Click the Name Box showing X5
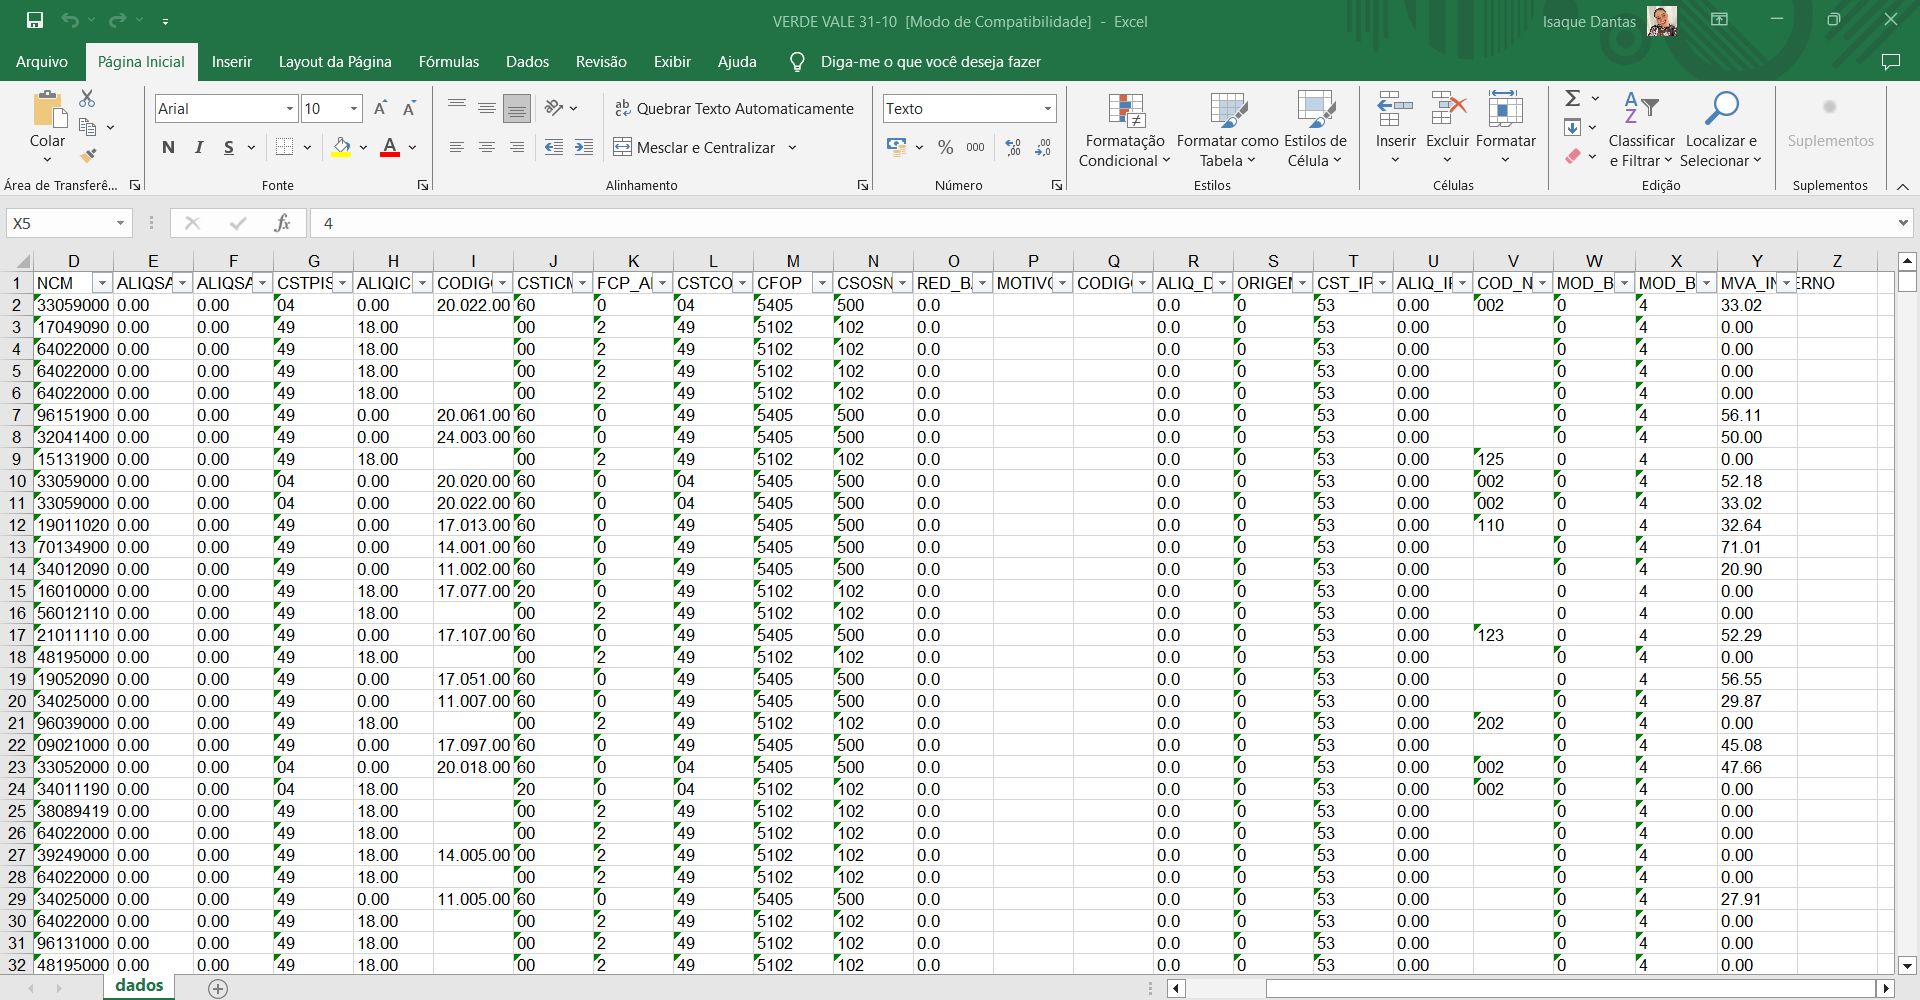1920x1000 pixels. pyautogui.click(x=68, y=223)
